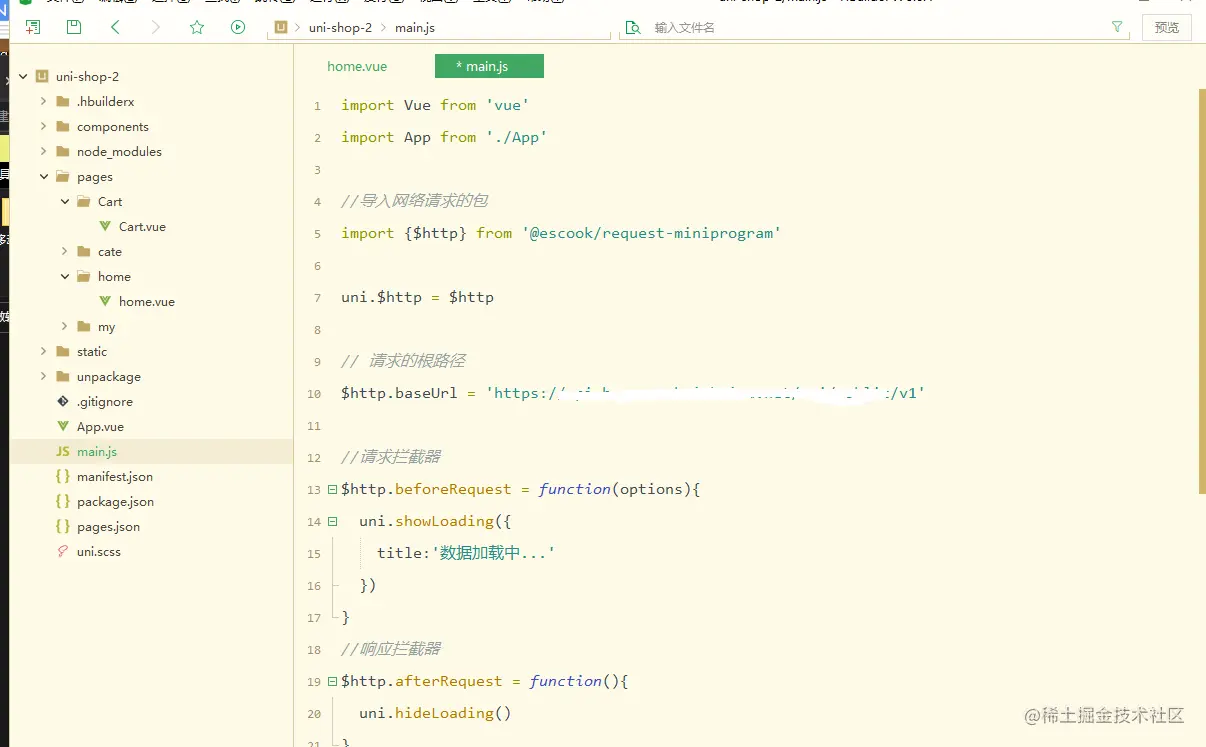Image resolution: width=1206 pixels, height=747 pixels.
Task: Click the new file toolbar icon
Action: 33,27
